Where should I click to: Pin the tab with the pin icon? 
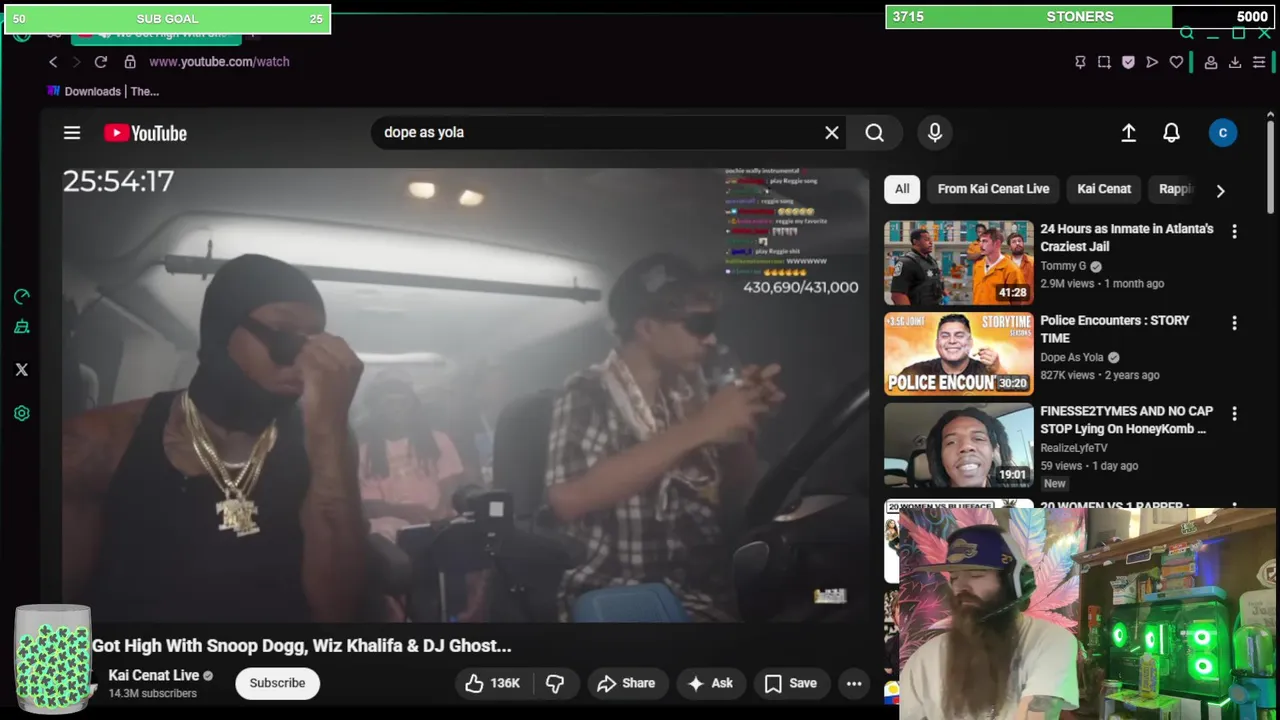pos(1080,62)
